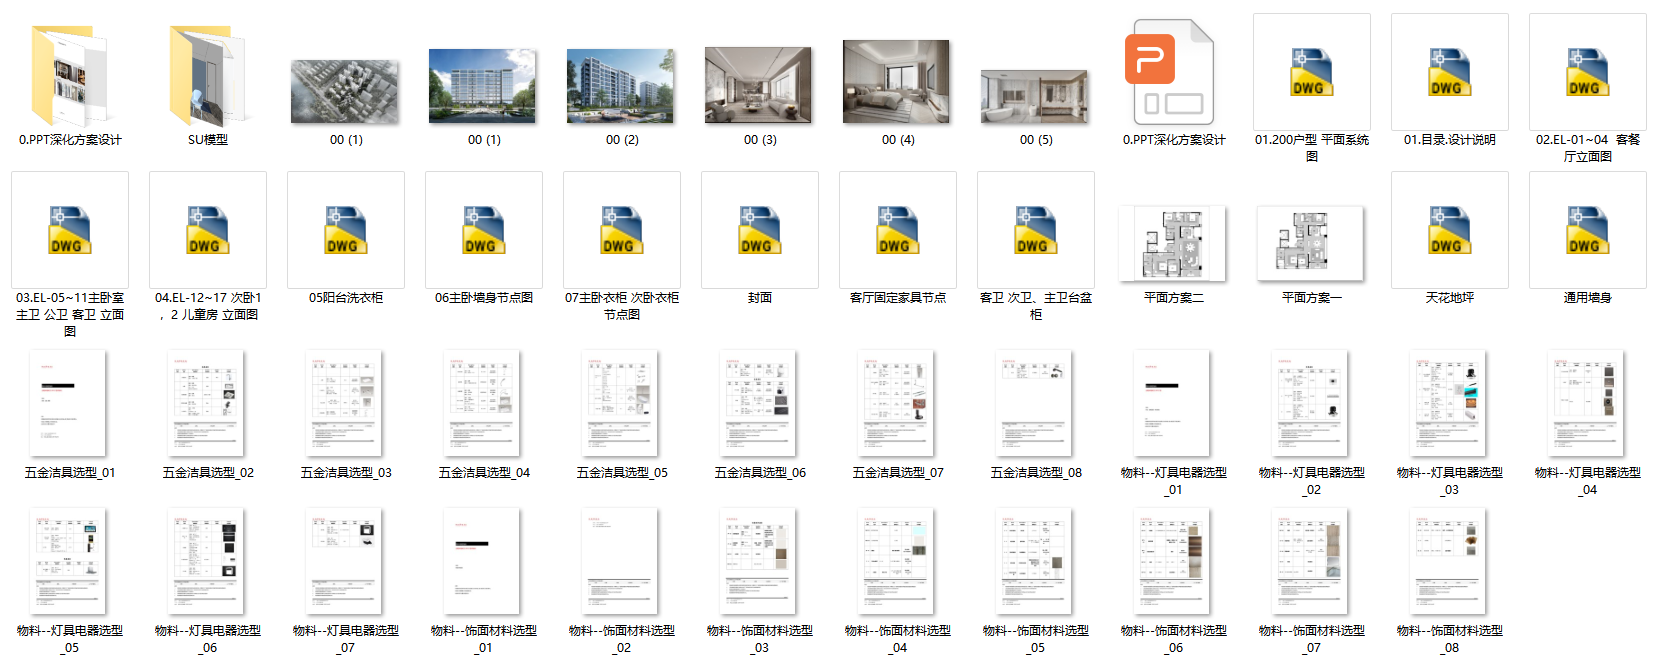Select the 平面方案二 floor plan image
The height and width of the screenshot is (671, 1653).
pyautogui.click(x=1173, y=243)
